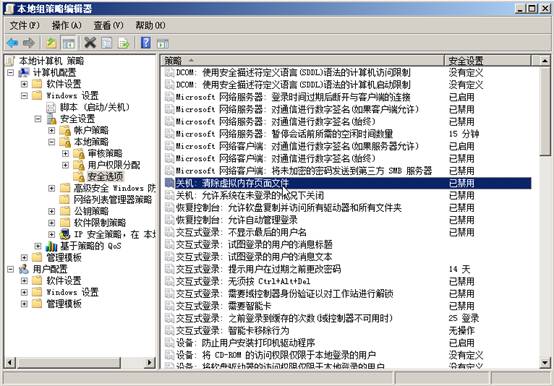Go back with the blue left arrow
554x386 pixels.
coord(12,43)
